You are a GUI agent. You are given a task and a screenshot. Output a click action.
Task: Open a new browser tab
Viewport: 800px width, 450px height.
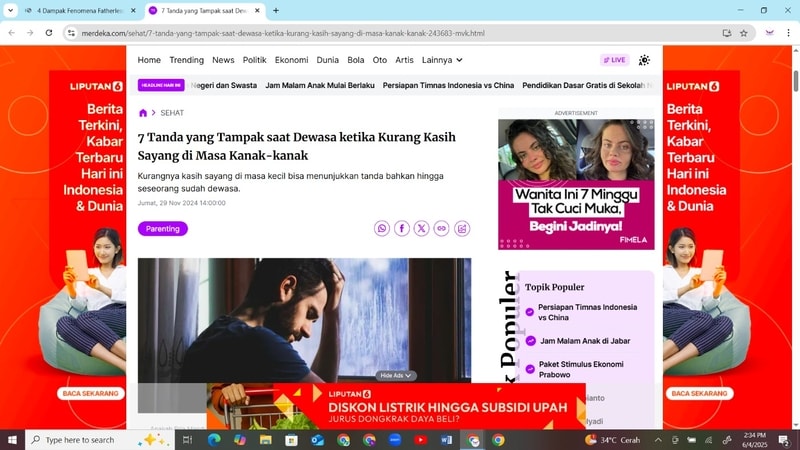[276, 10]
